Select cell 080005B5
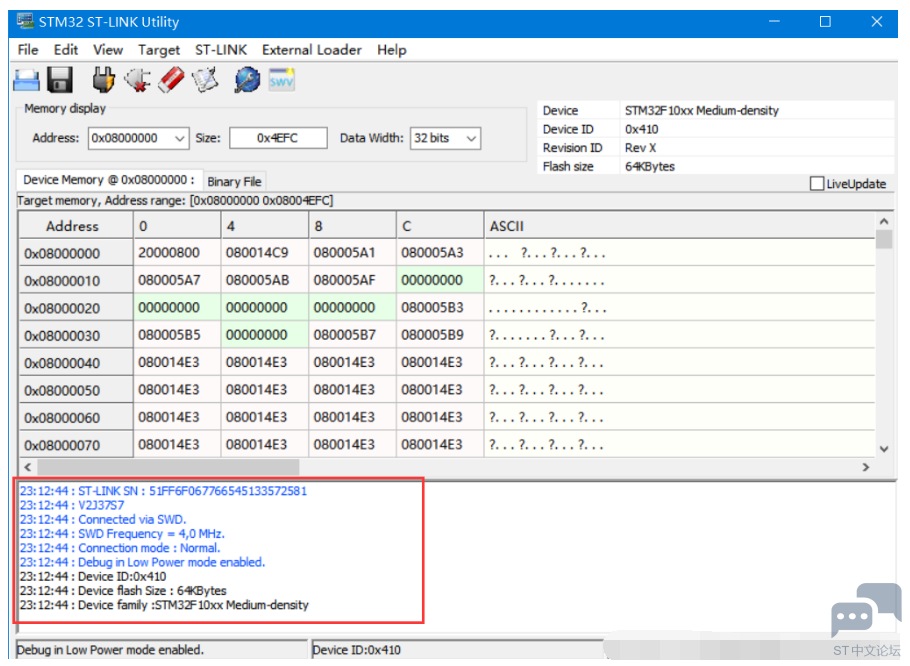This screenshot has width=910, height=666. click(x=177, y=335)
